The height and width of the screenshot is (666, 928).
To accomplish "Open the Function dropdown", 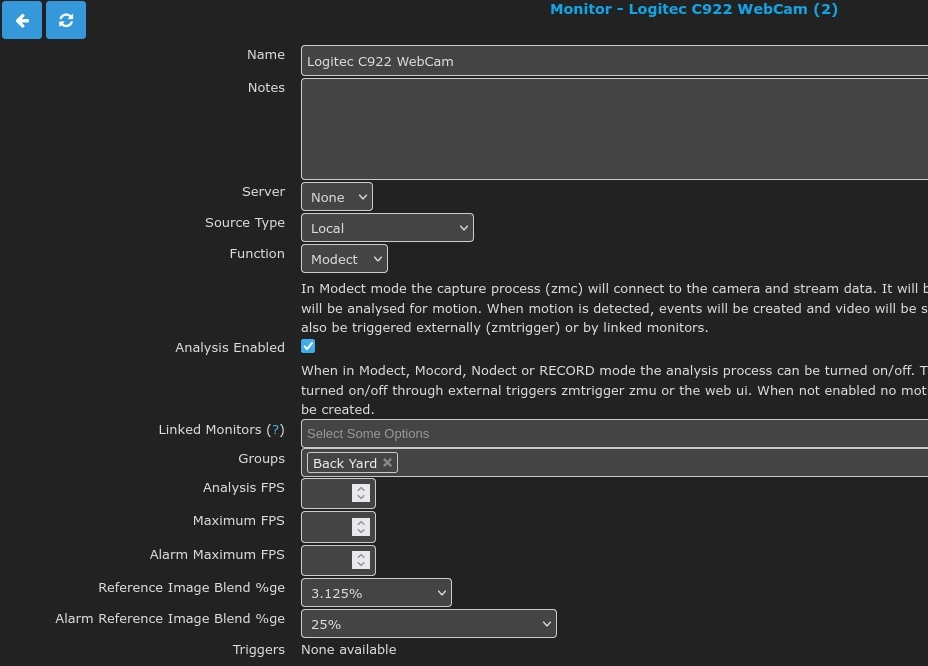I will [344, 259].
